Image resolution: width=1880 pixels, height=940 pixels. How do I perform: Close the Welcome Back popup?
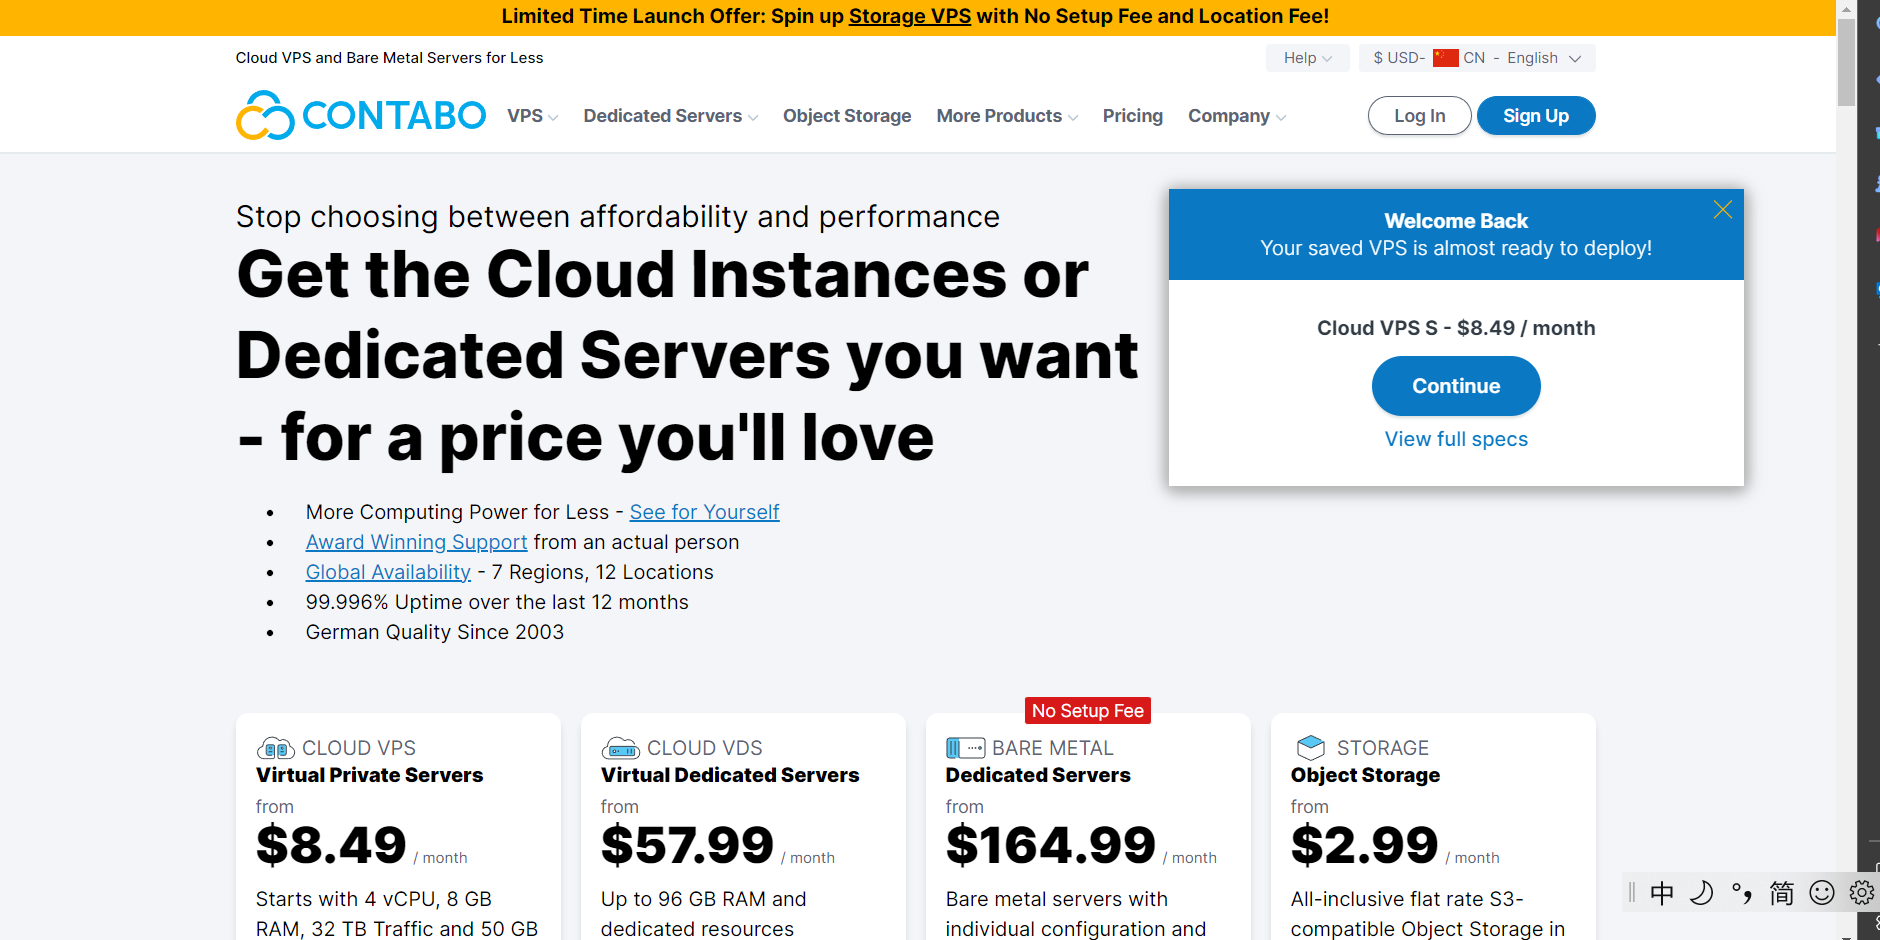tap(1722, 210)
